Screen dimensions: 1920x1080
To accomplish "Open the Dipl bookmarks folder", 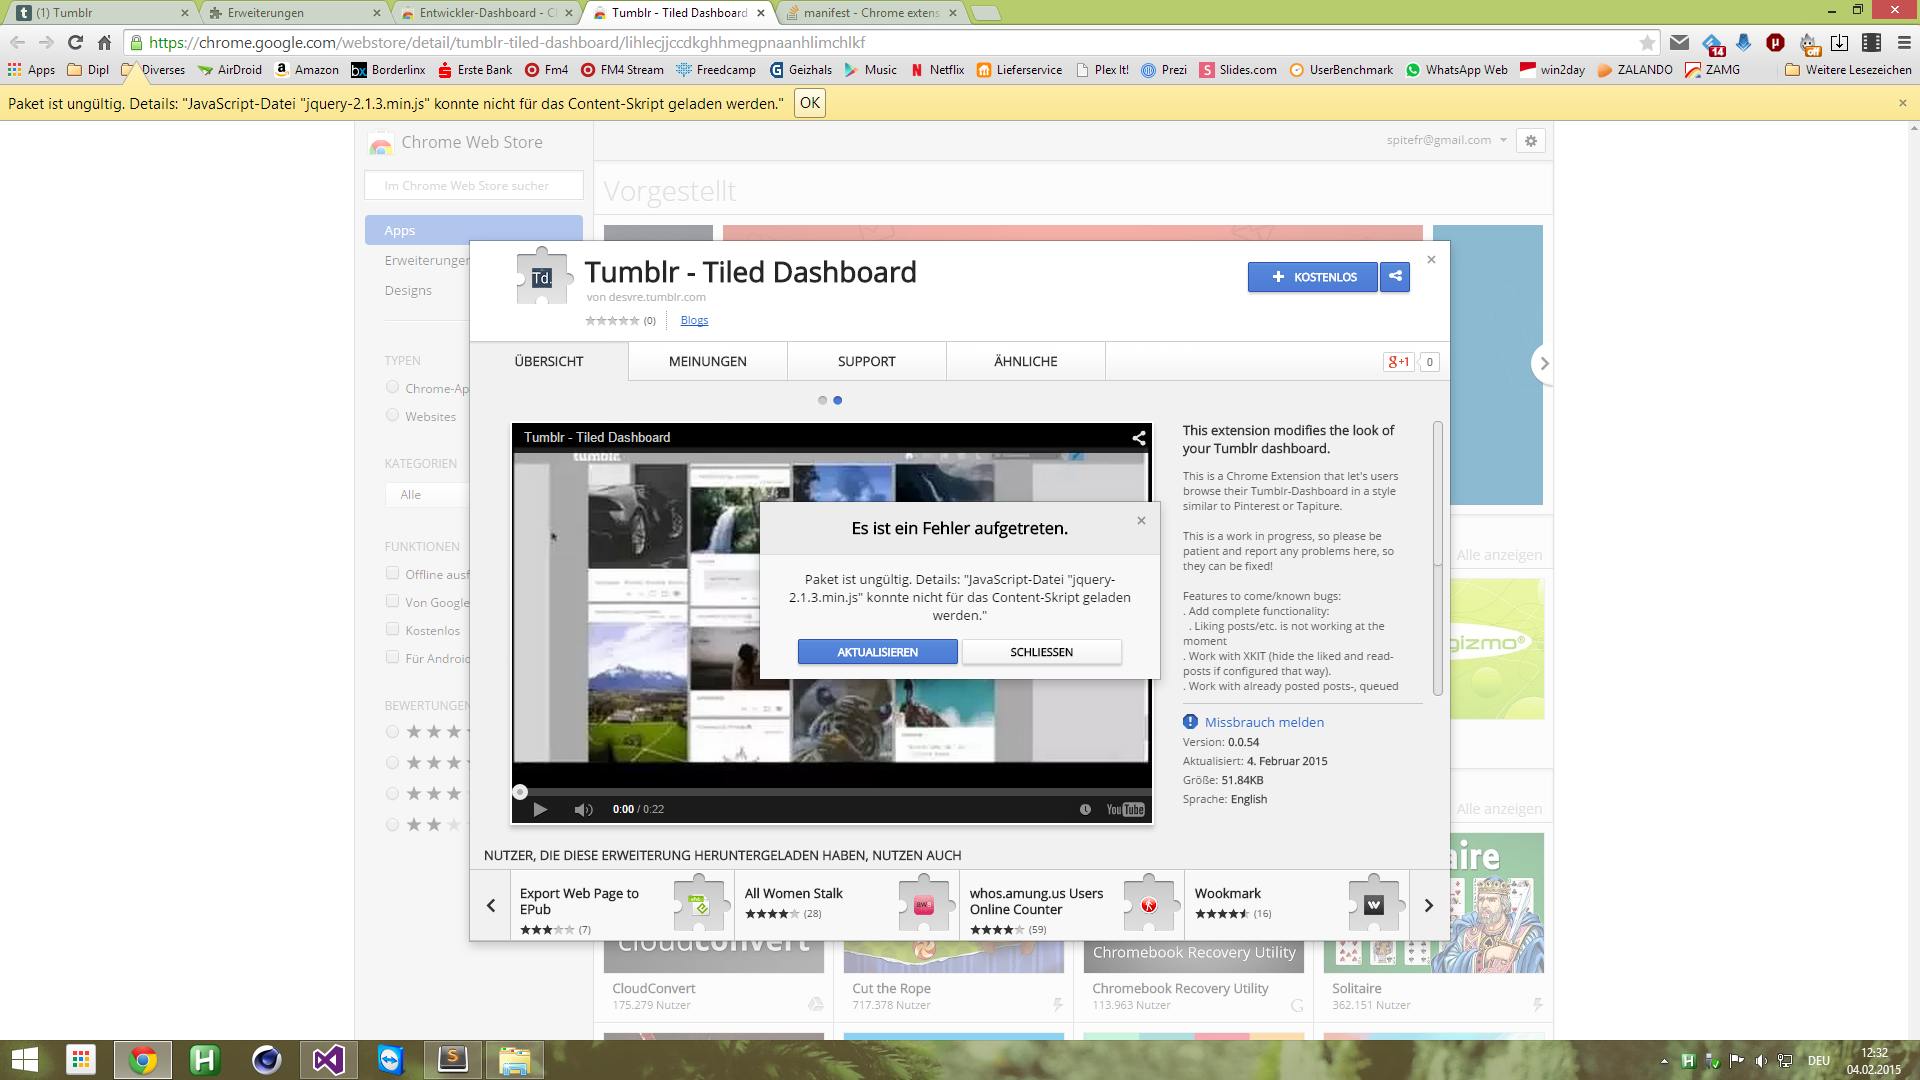I will [x=88, y=70].
